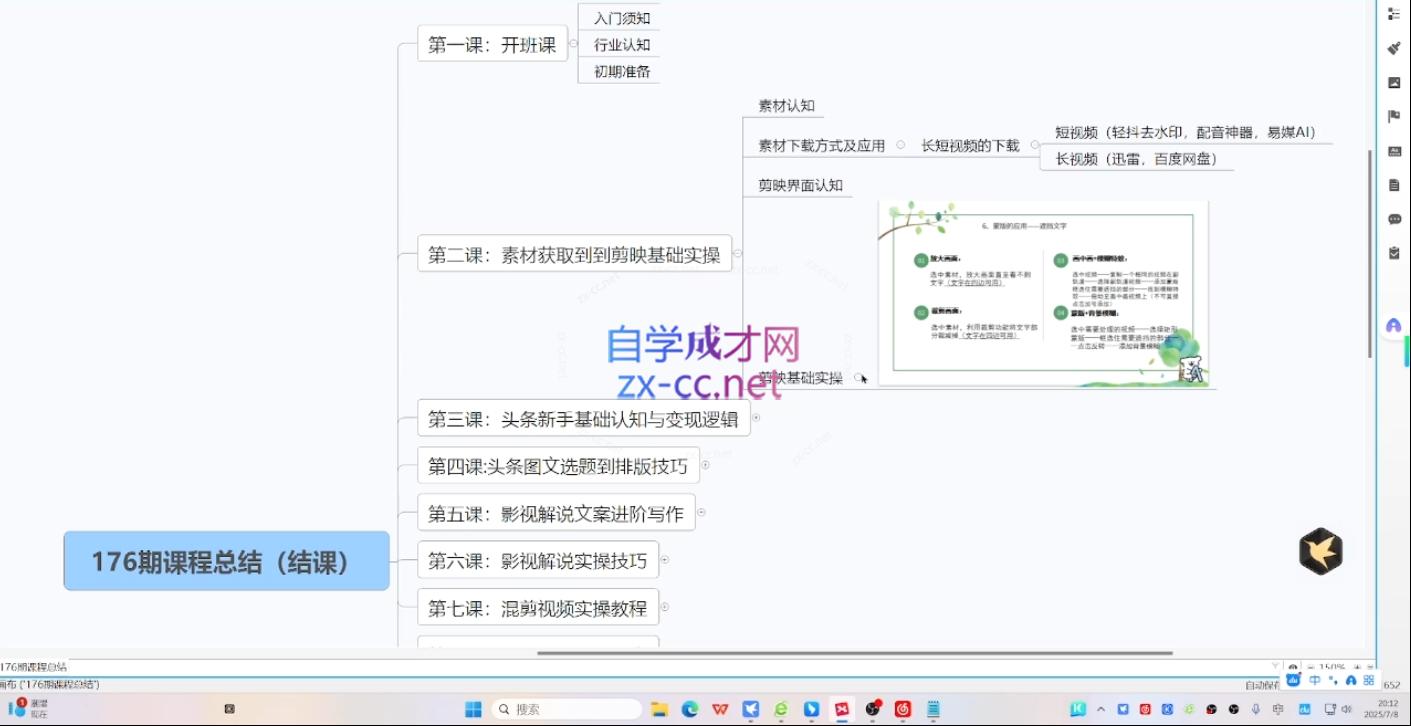
Task: Select the 素材下载方式及应用 subtopic
Action: click(821, 145)
